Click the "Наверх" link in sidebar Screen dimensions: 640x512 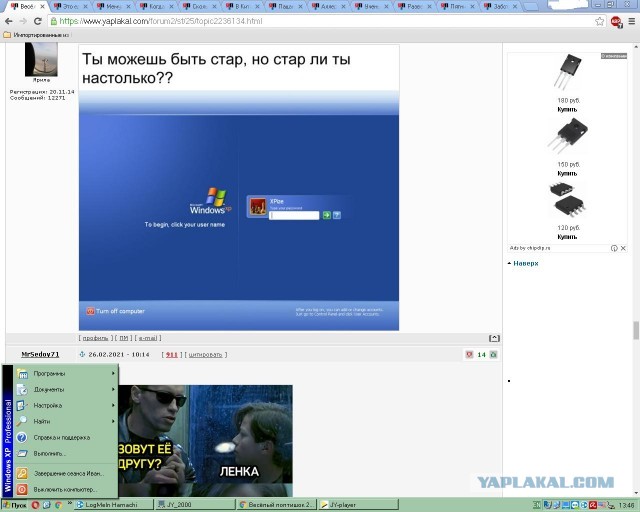(526, 263)
